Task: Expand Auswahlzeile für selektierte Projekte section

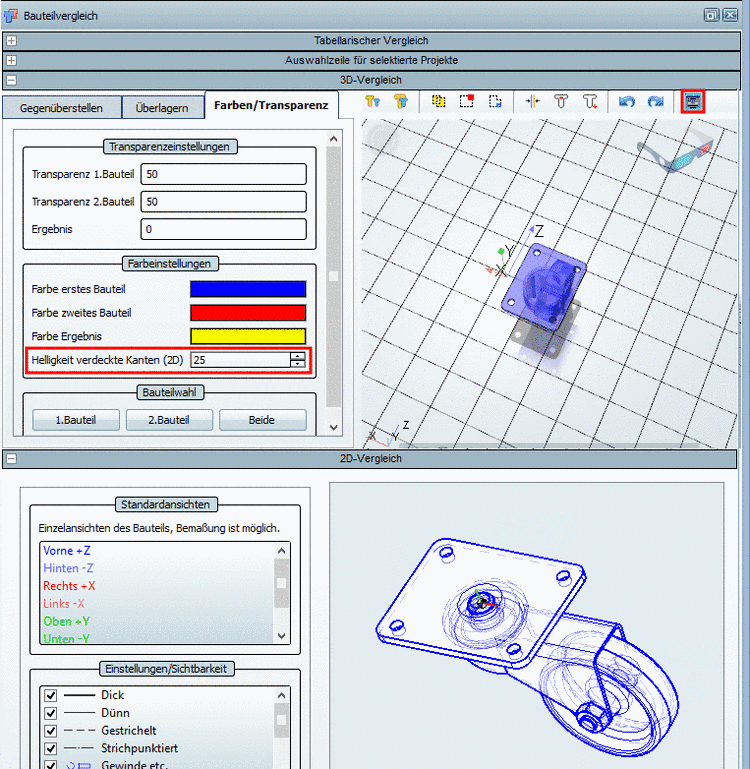Action: pyautogui.click(x=11, y=60)
